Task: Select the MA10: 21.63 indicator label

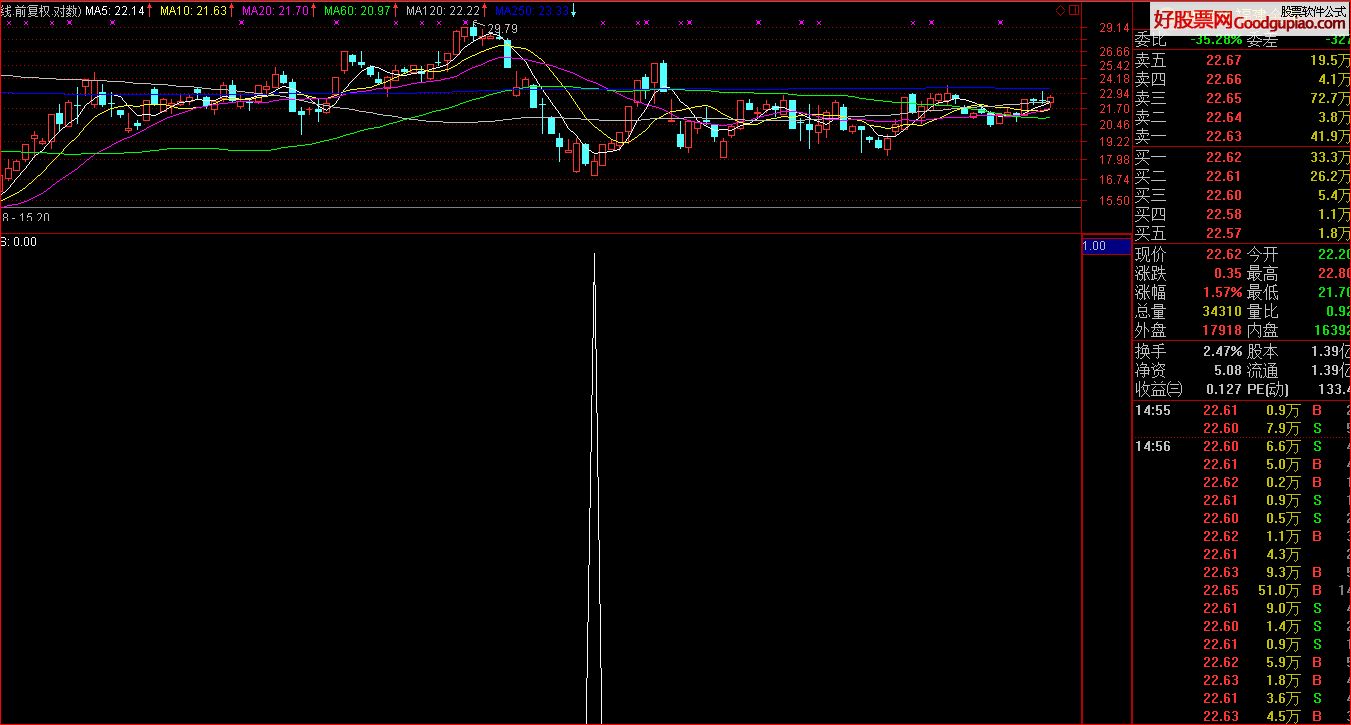Action: pyautogui.click(x=195, y=10)
